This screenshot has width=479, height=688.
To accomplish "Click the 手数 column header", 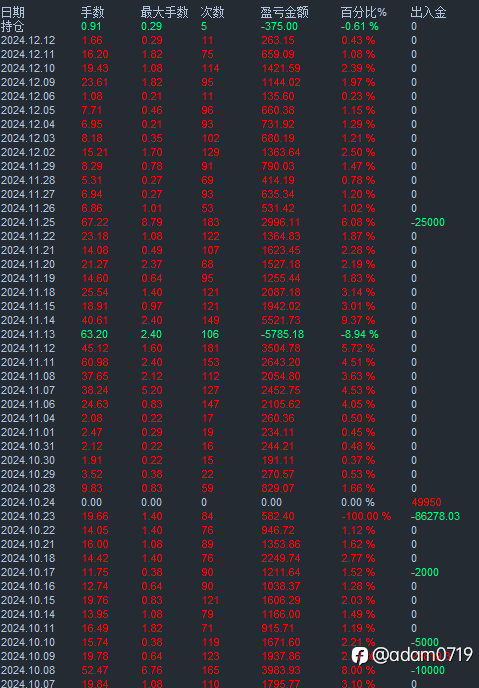I will pyautogui.click(x=93, y=12).
